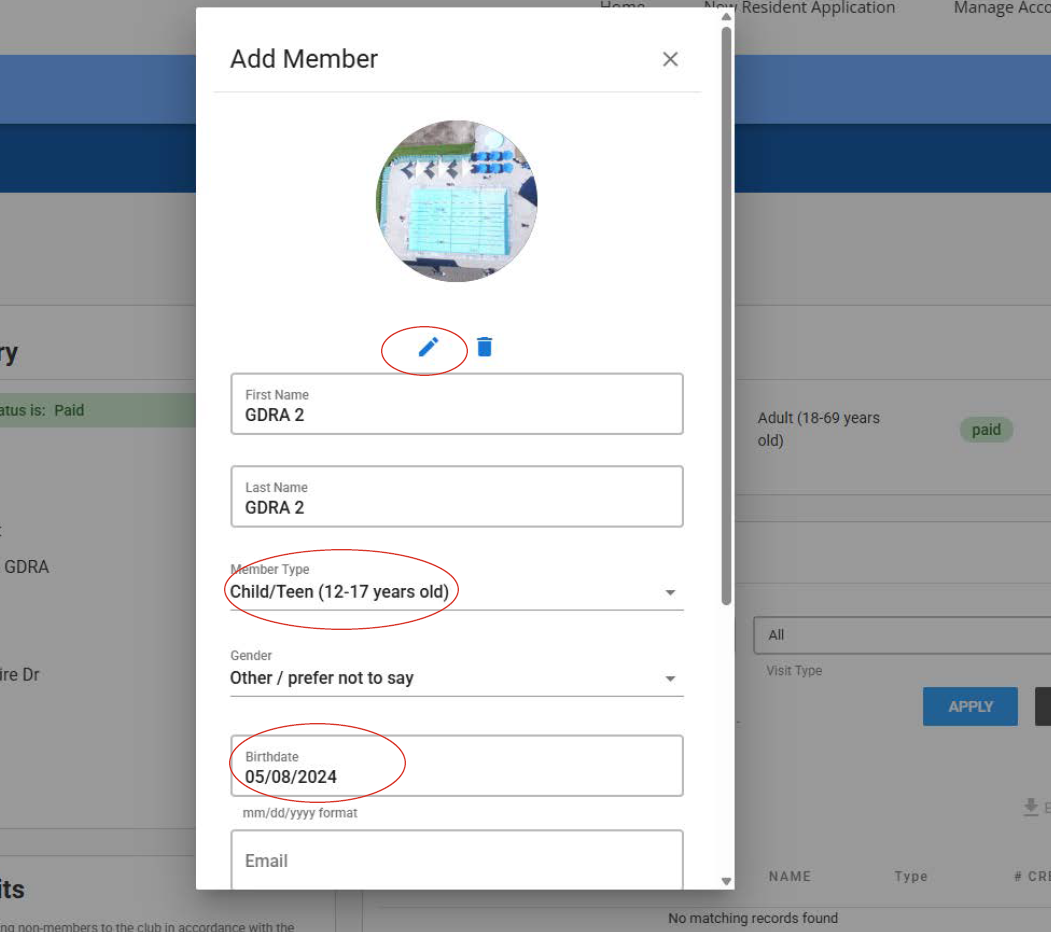This screenshot has height=932, width=1051.
Task: Click into the Birthdate field
Action: point(457,776)
